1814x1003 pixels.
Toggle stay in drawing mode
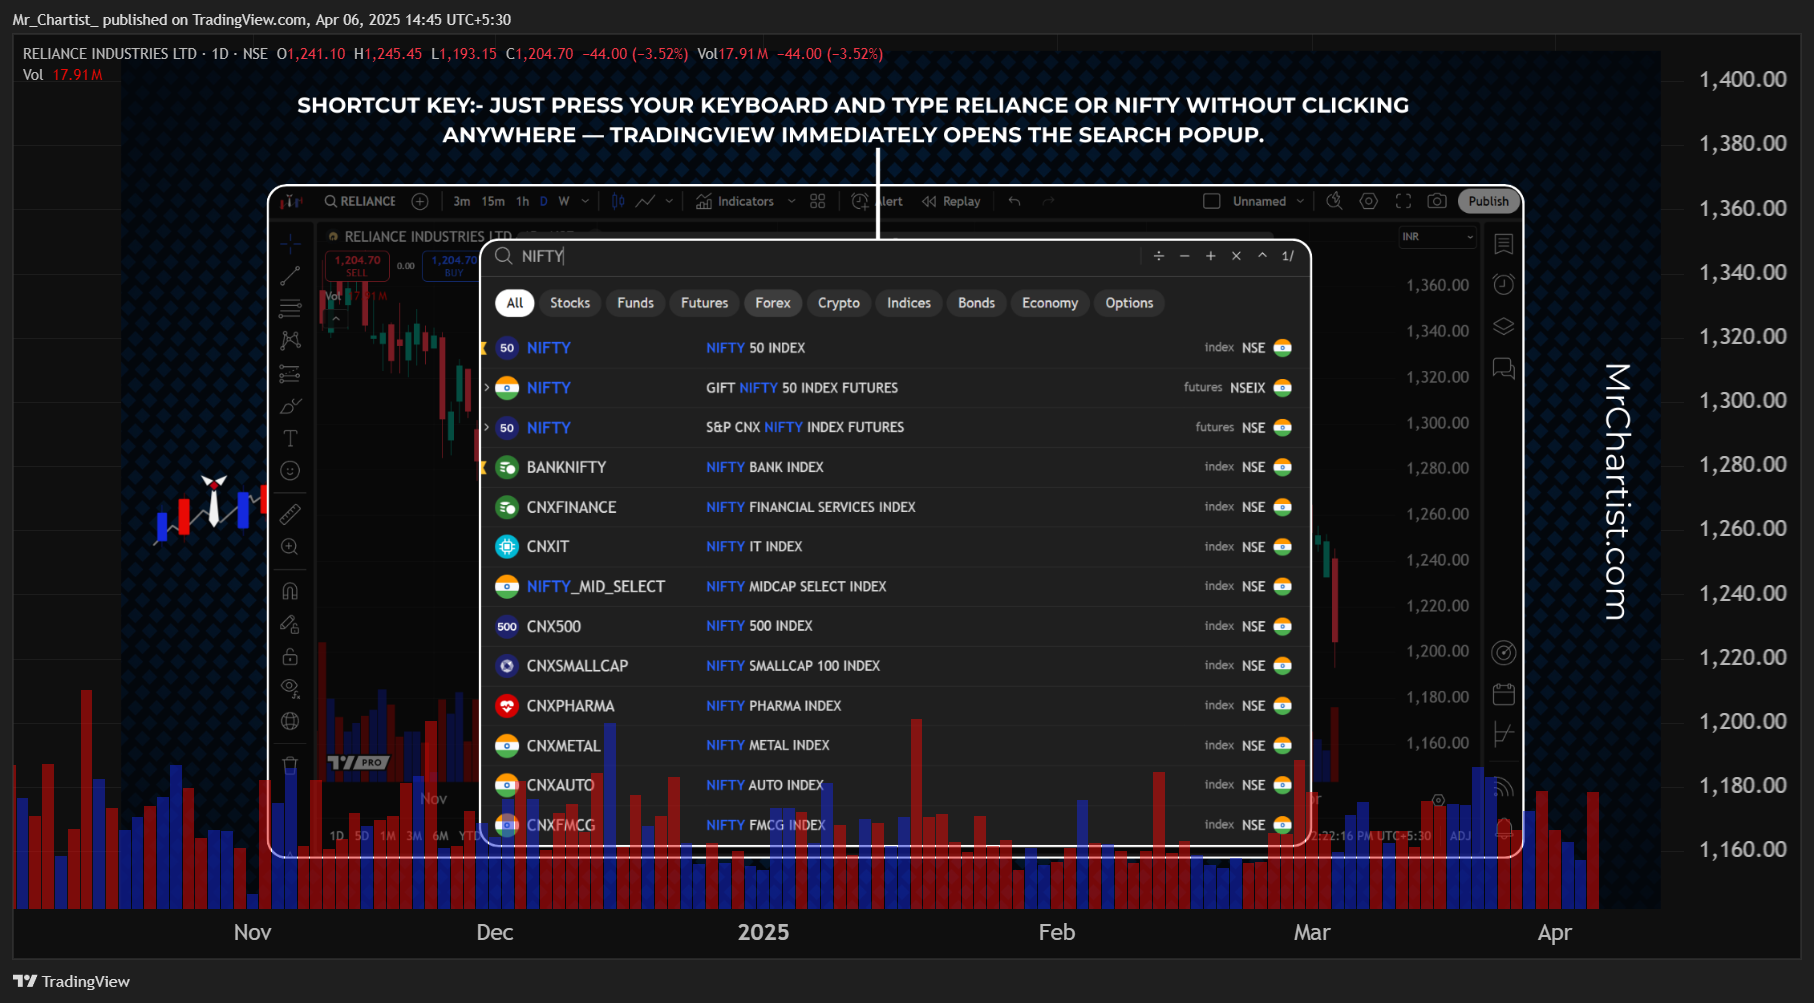290,624
